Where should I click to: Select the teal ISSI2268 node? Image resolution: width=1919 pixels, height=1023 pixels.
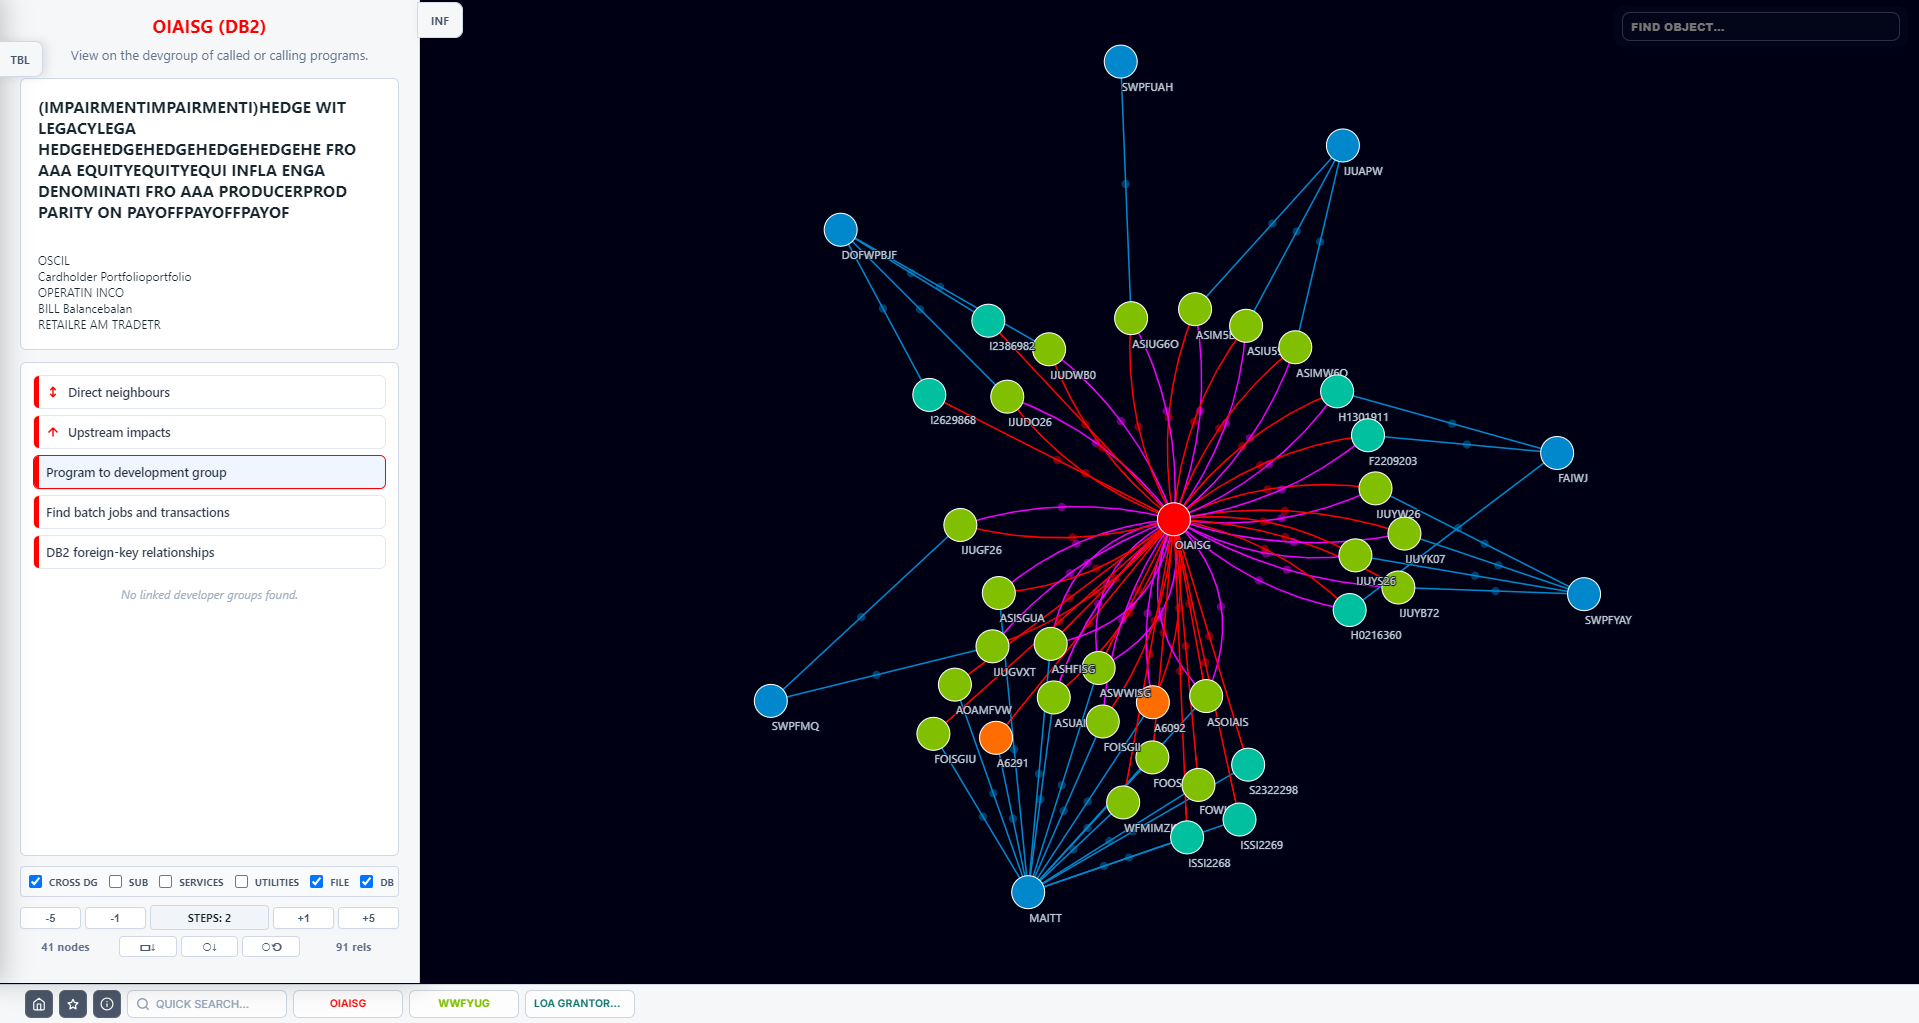pos(1187,837)
